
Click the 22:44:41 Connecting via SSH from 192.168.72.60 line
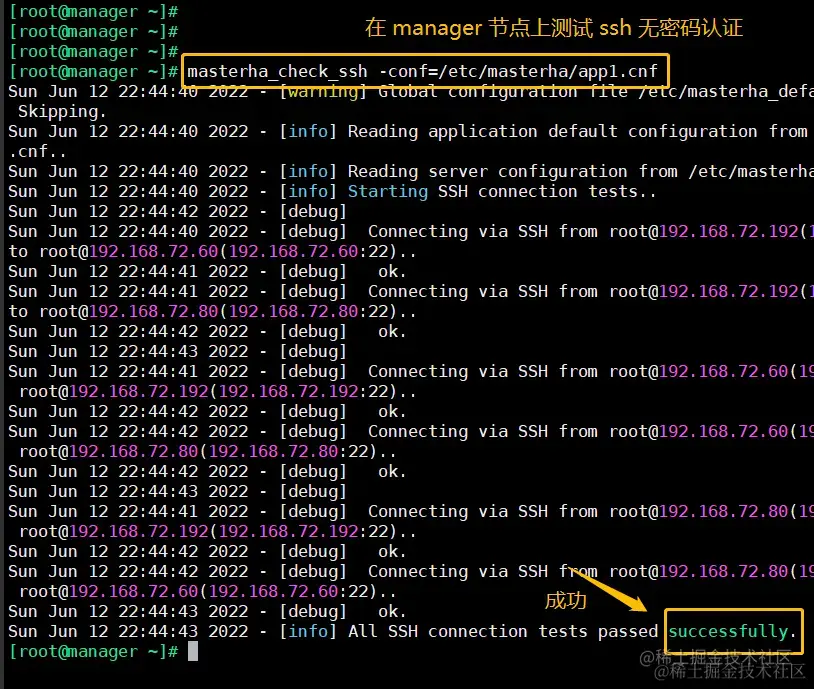point(411,371)
